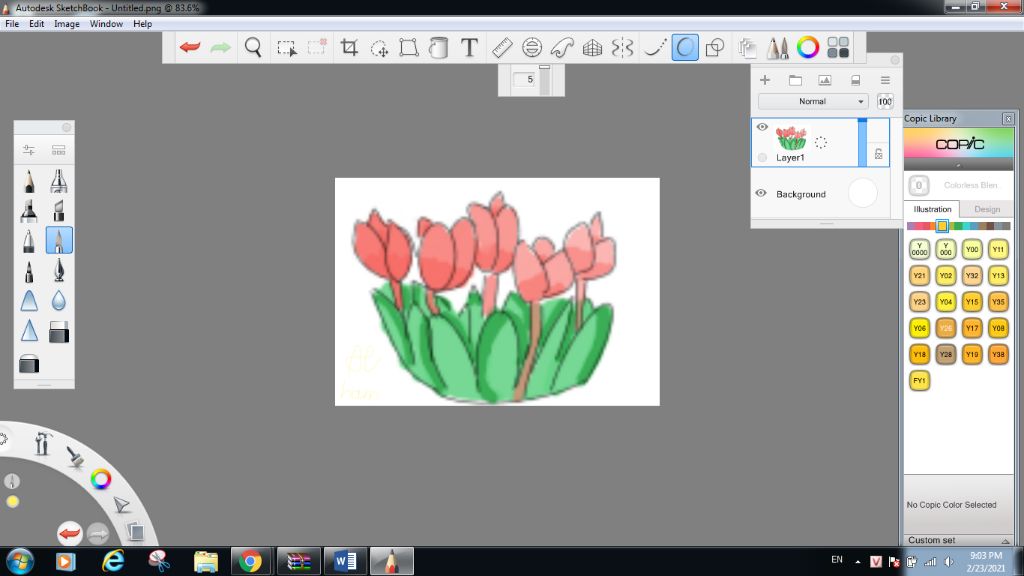Pick Copic color Y38
Screen dimensions: 1024x576
tap(998, 355)
